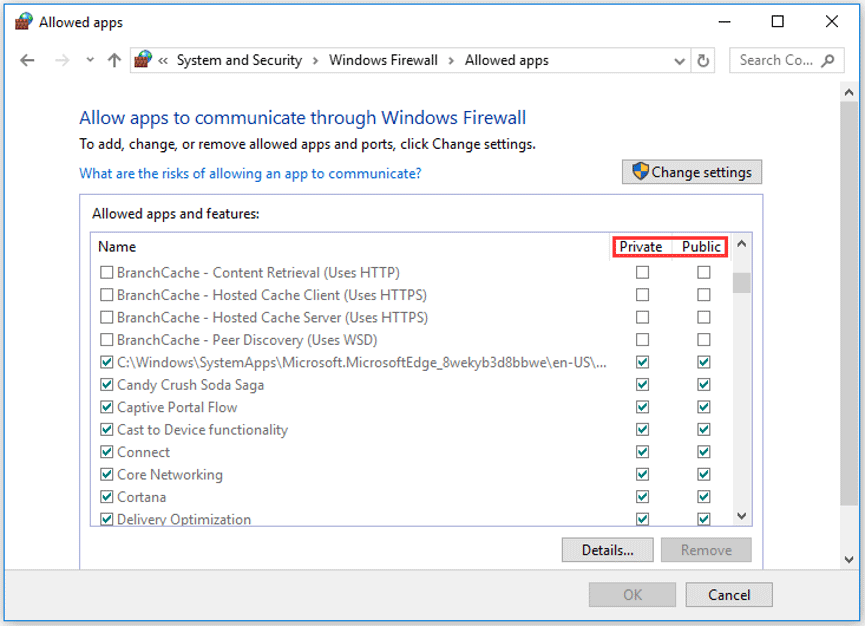Click the apps list vertical scrollbar thumb
Viewport: 865px width, 626px height.
coord(741,283)
